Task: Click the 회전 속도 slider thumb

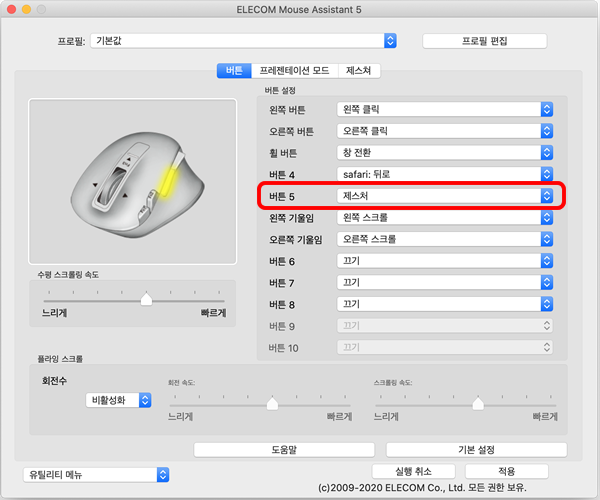Action: pyautogui.click(x=272, y=403)
